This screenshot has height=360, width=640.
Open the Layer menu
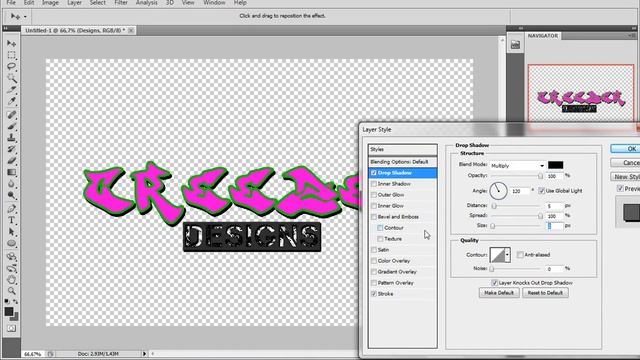[x=74, y=2]
